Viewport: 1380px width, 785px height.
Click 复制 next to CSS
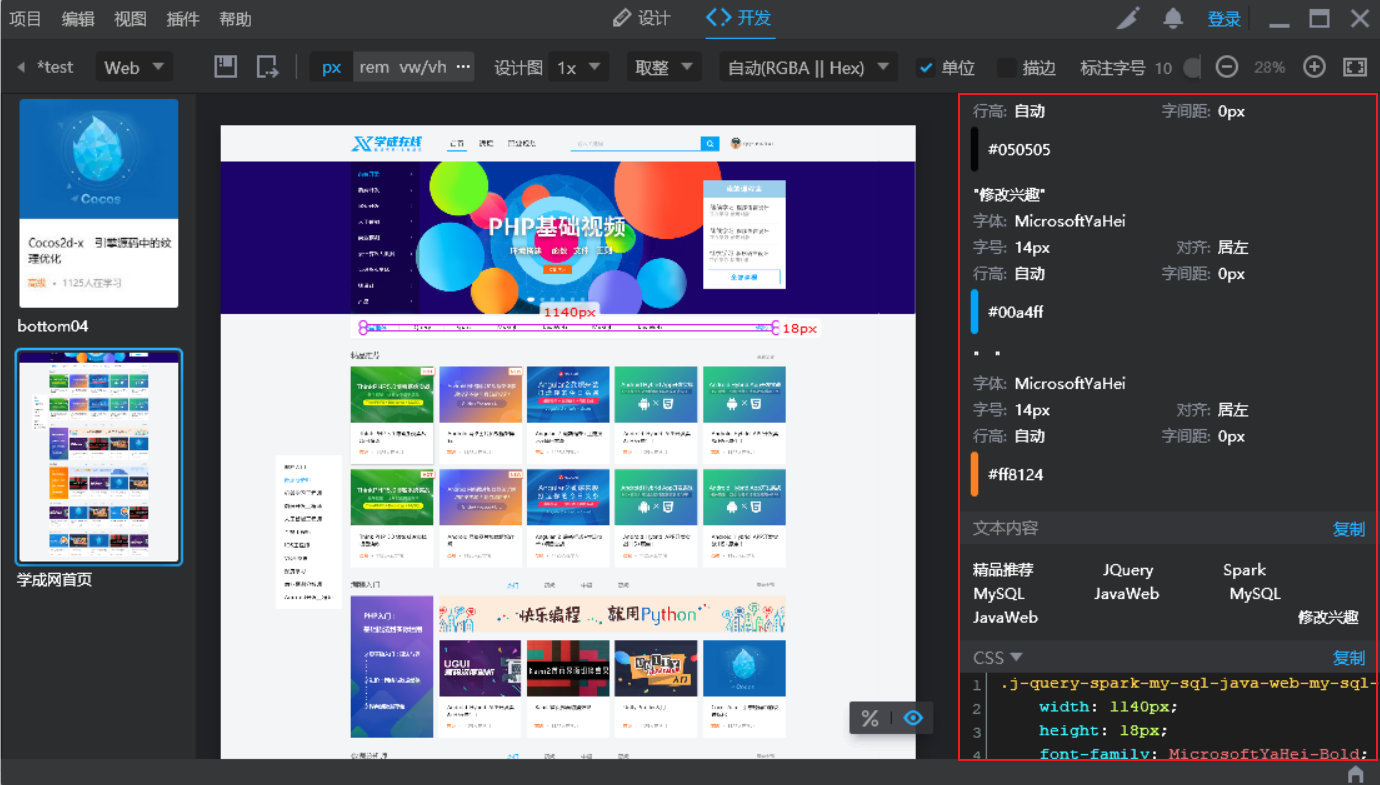pos(1348,658)
